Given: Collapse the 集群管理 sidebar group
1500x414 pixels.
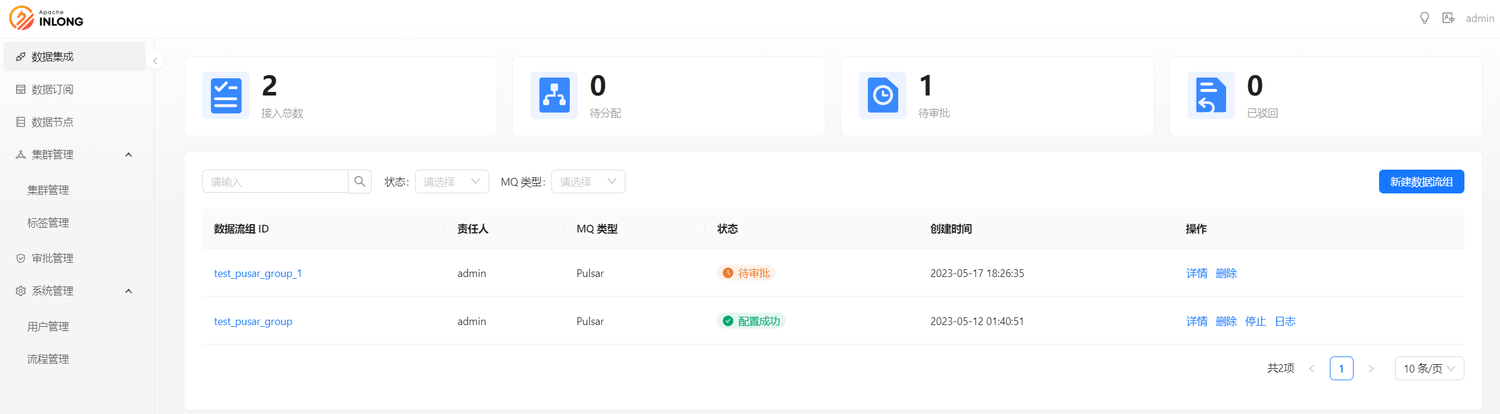Looking at the screenshot, I should tap(128, 155).
